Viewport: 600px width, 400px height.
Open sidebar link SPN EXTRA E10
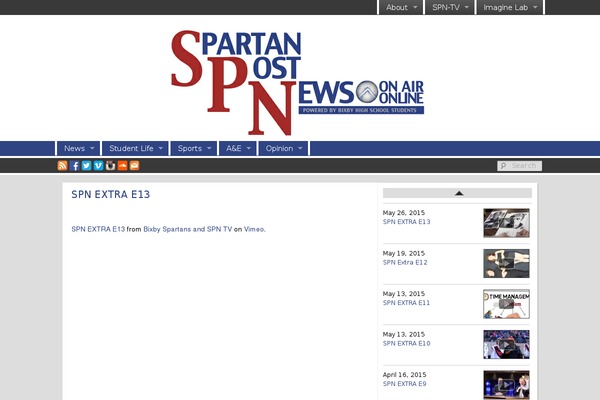click(x=406, y=343)
